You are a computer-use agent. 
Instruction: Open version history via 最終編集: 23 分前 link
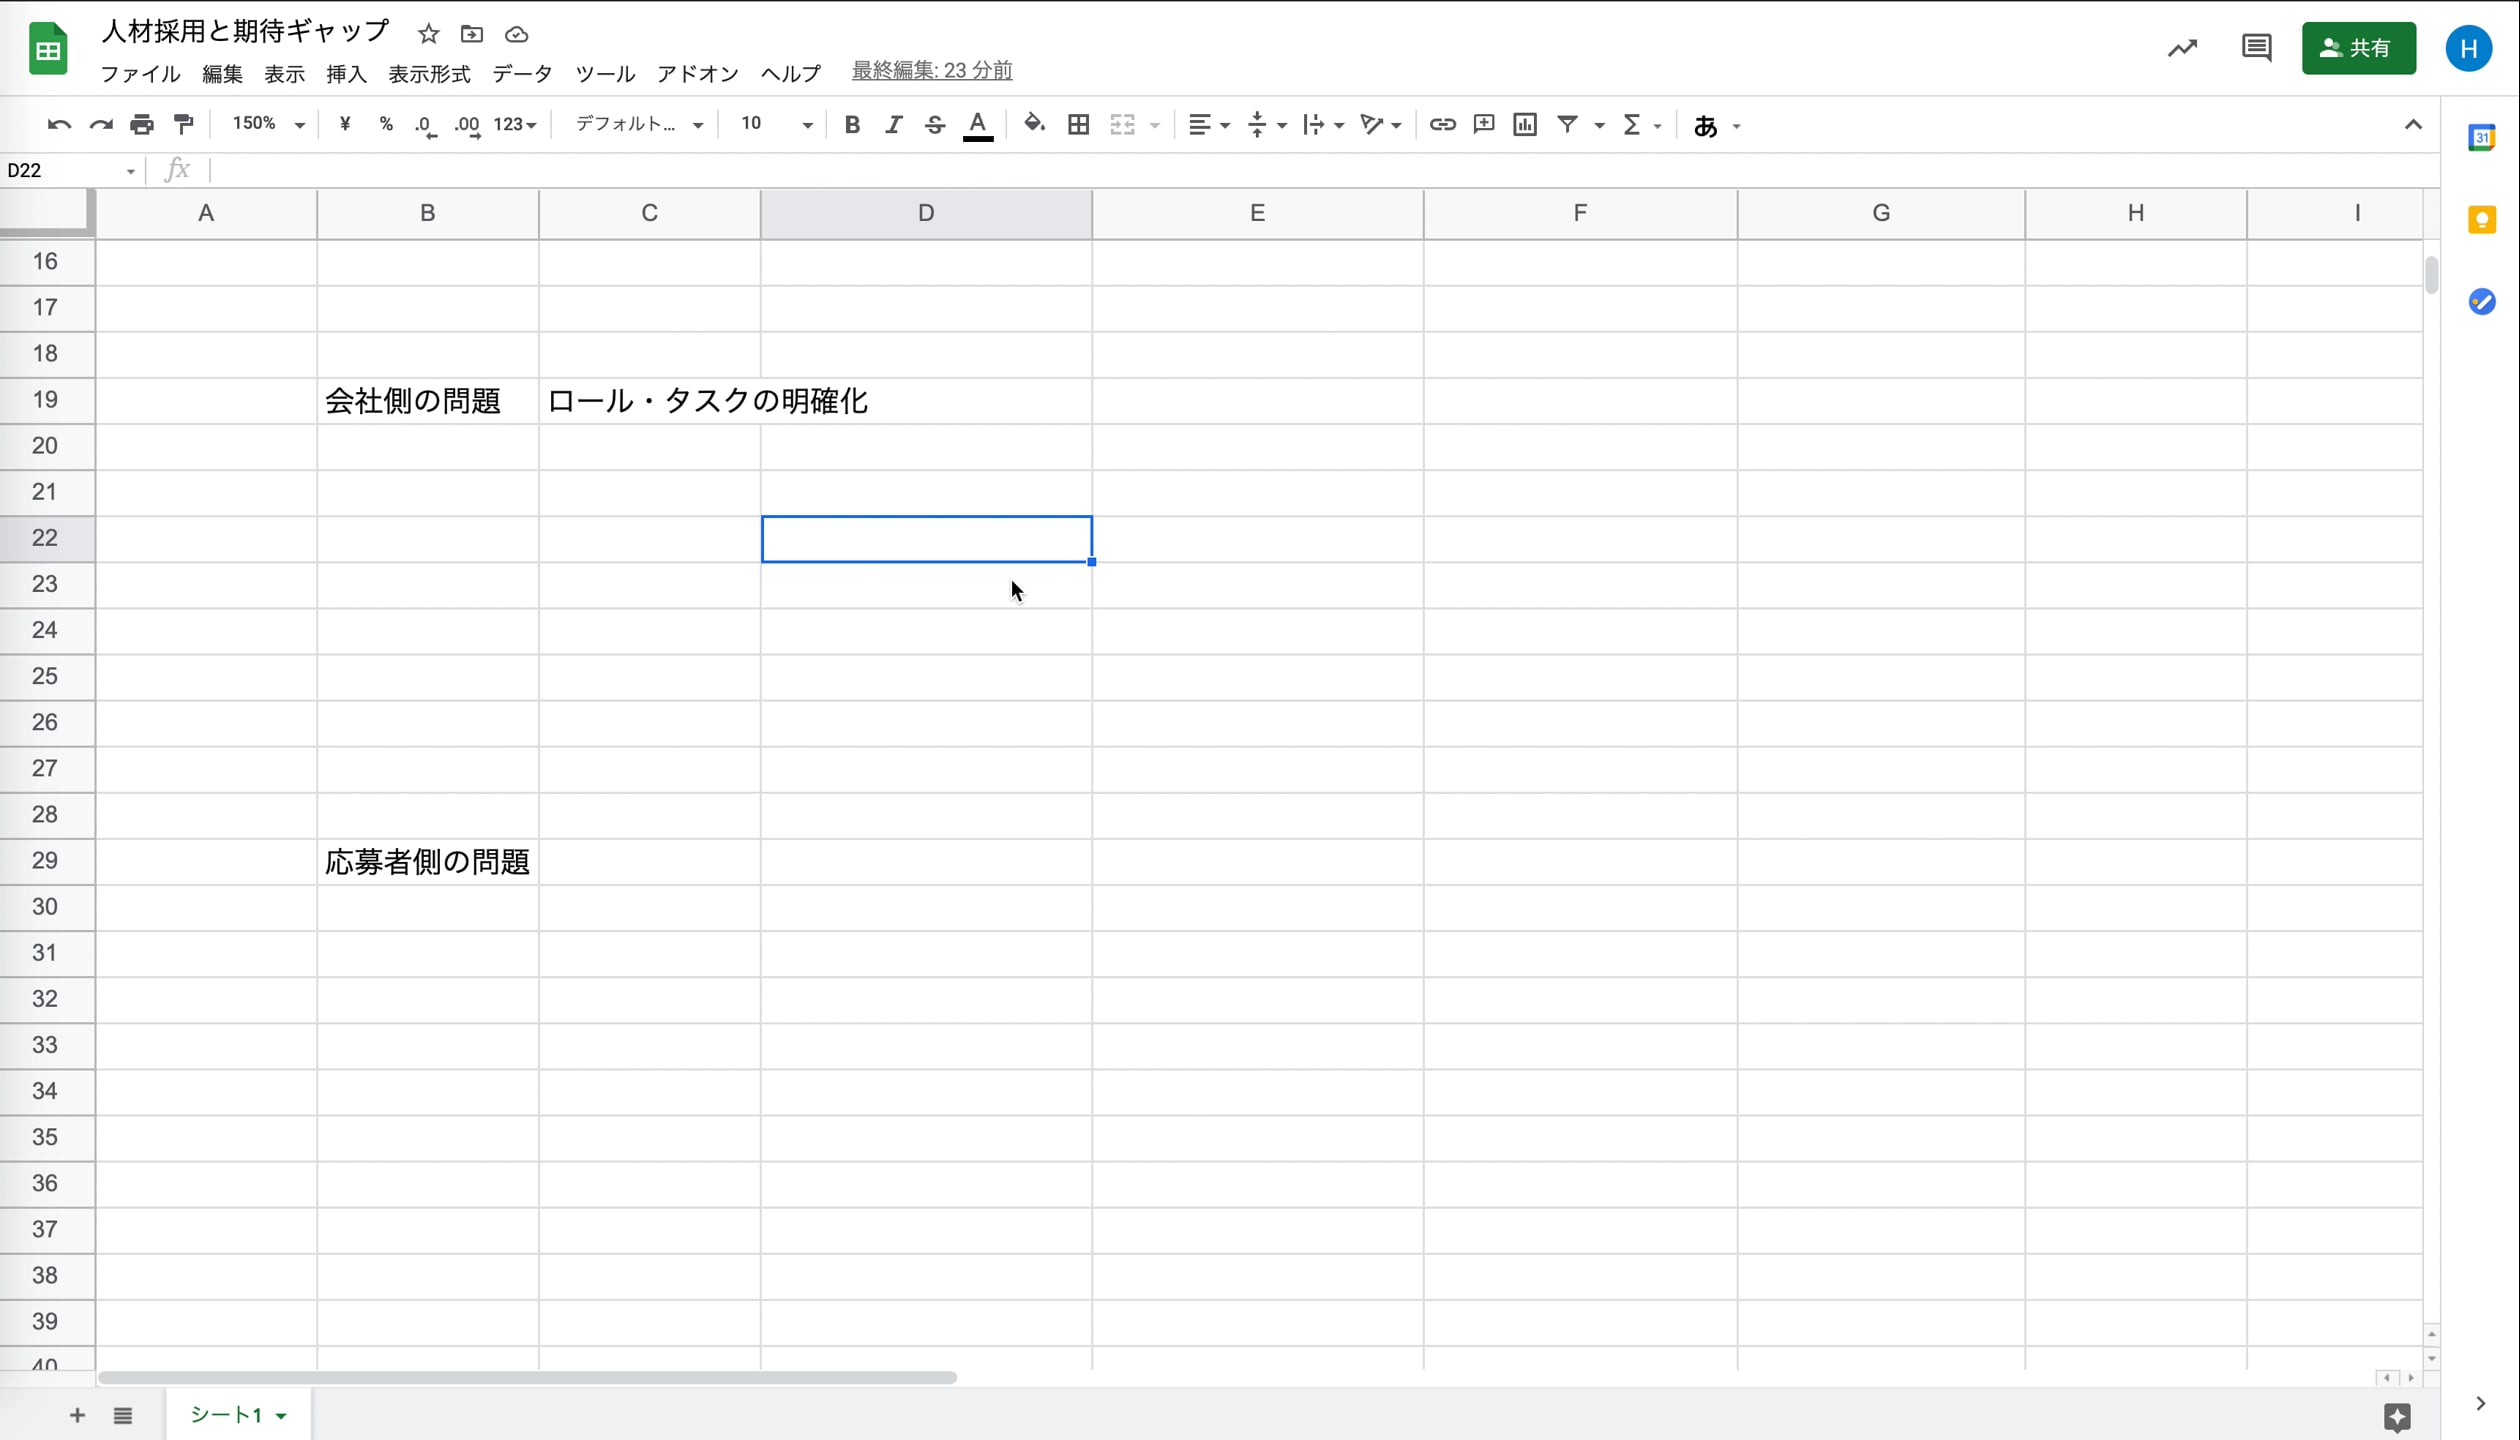tap(931, 70)
